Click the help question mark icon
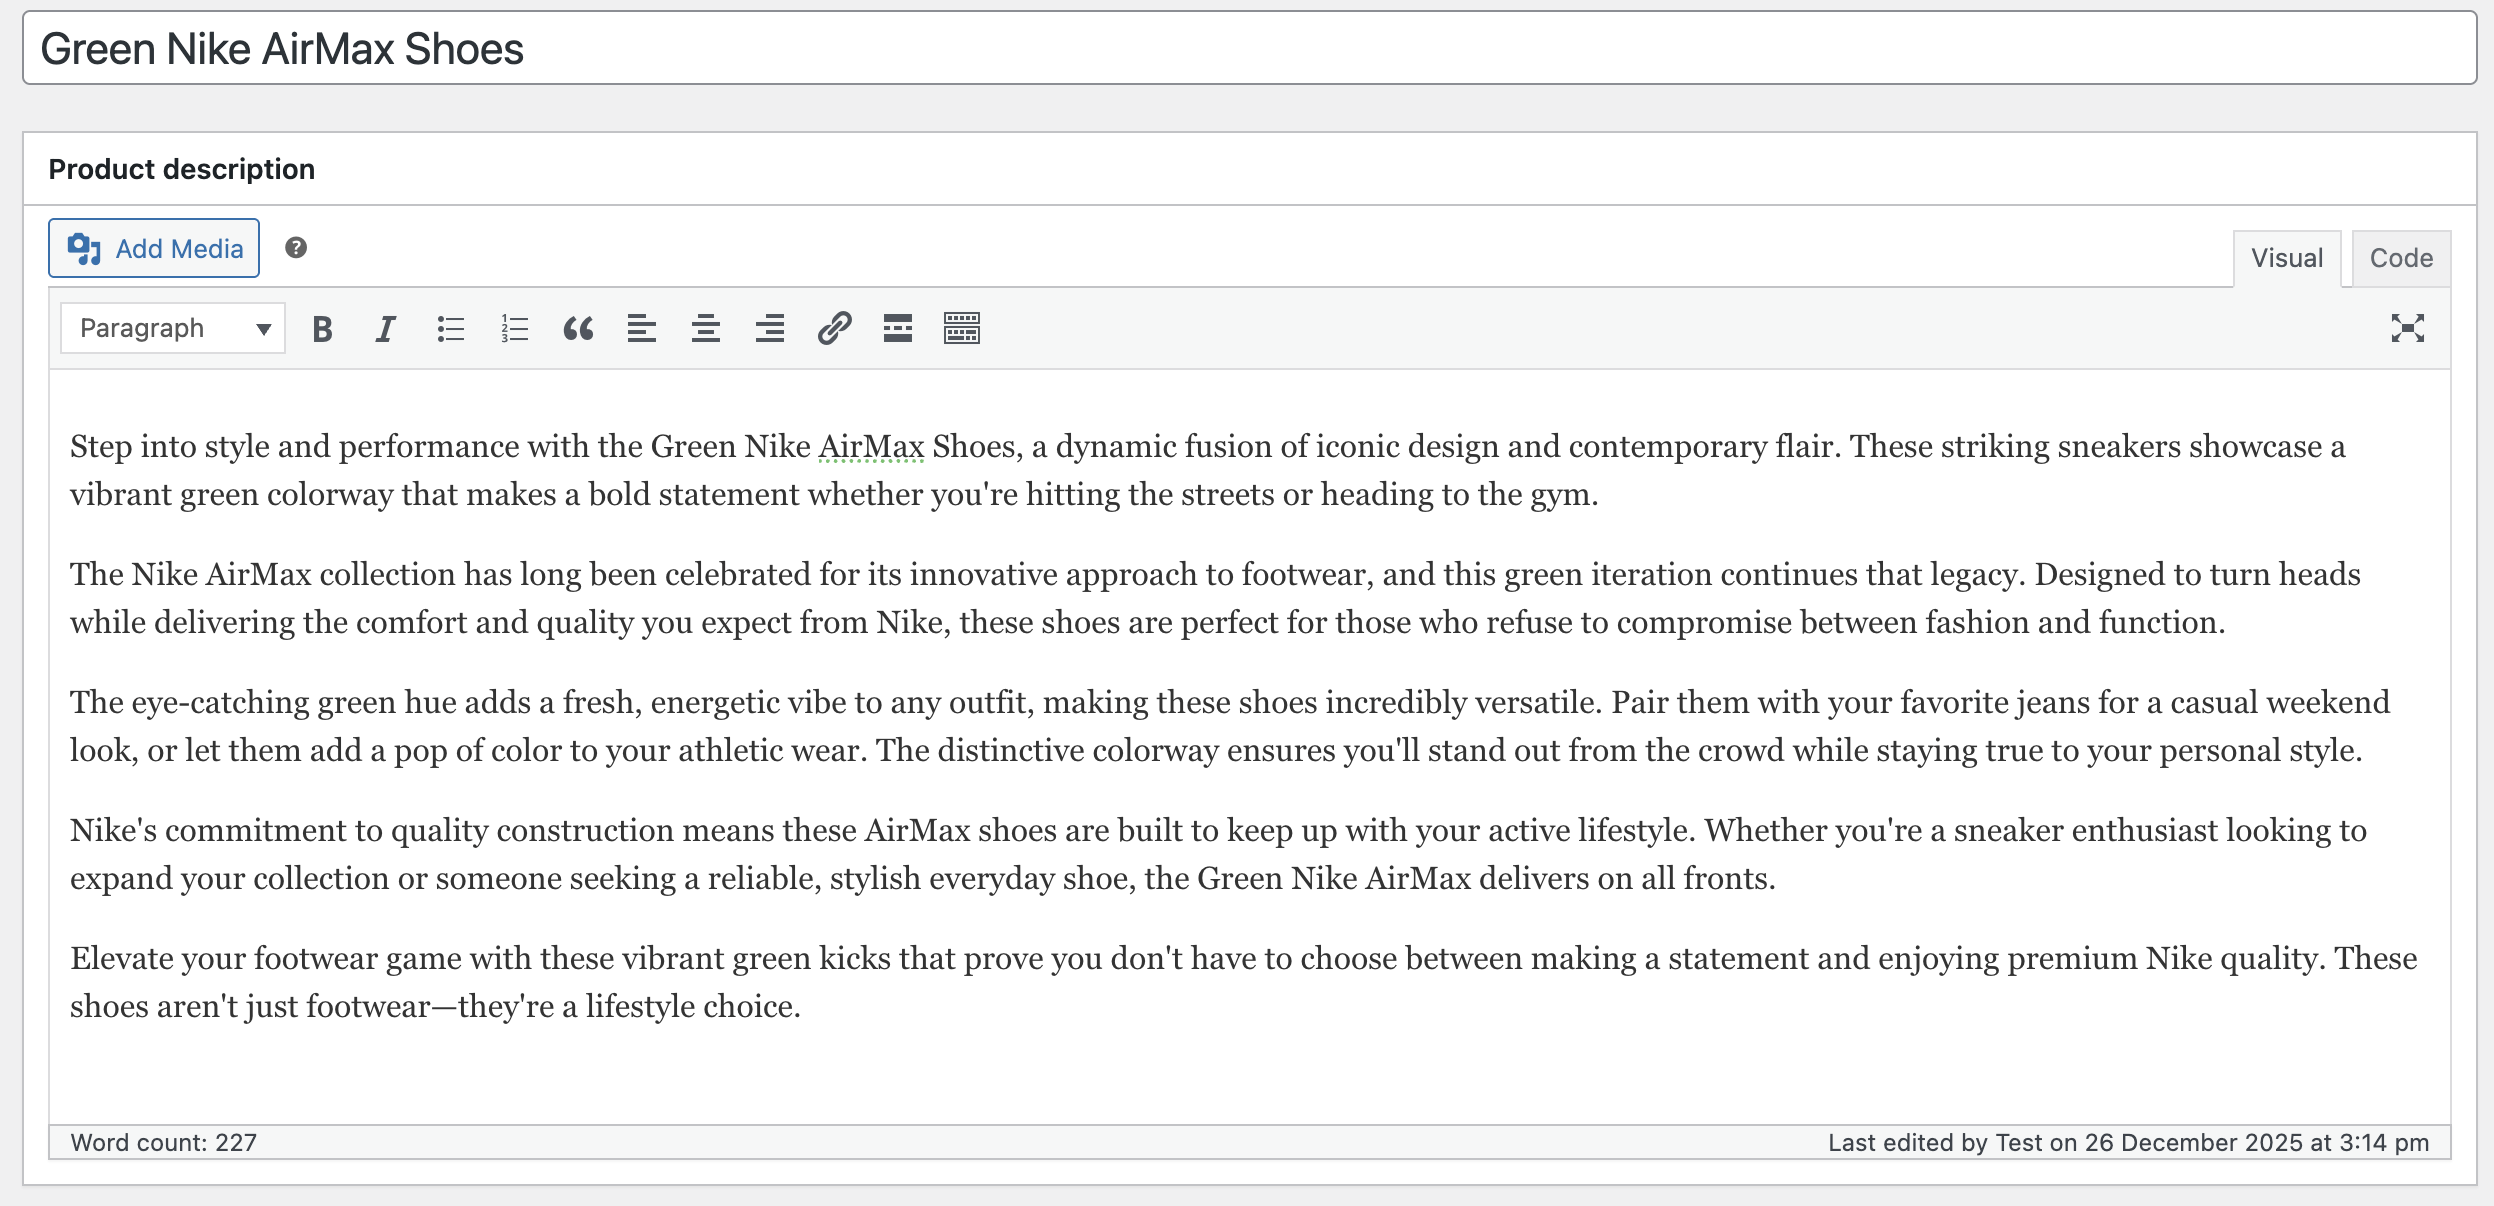The image size is (2494, 1206). pyautogui.click(x=296, y=248)
